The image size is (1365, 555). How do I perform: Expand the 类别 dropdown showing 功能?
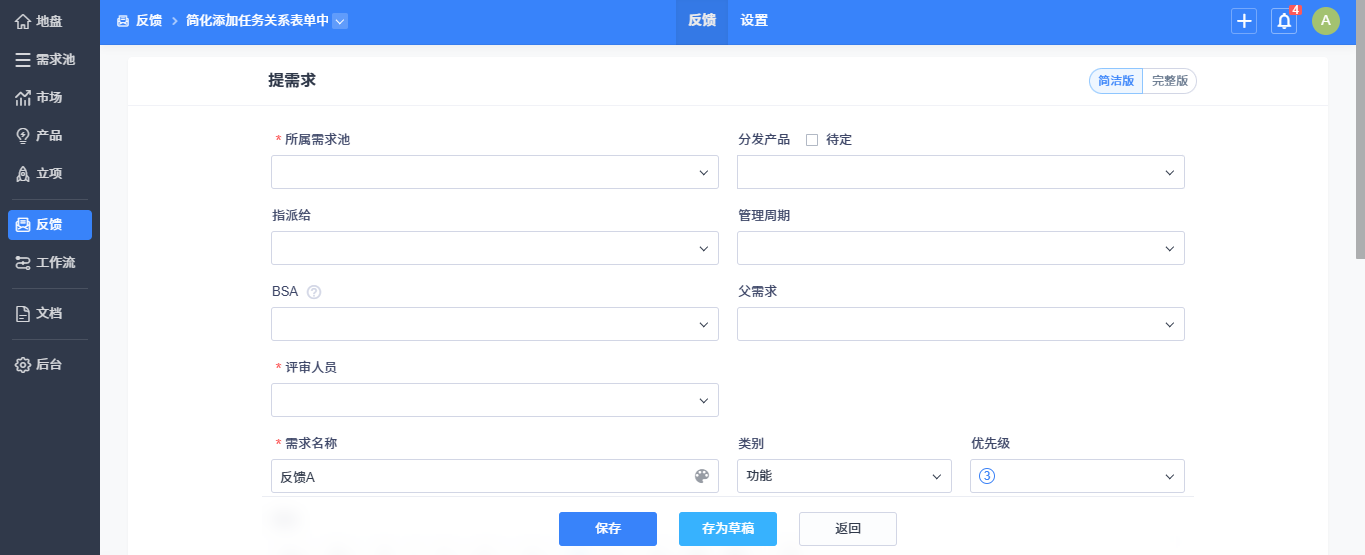click(844, 476)
